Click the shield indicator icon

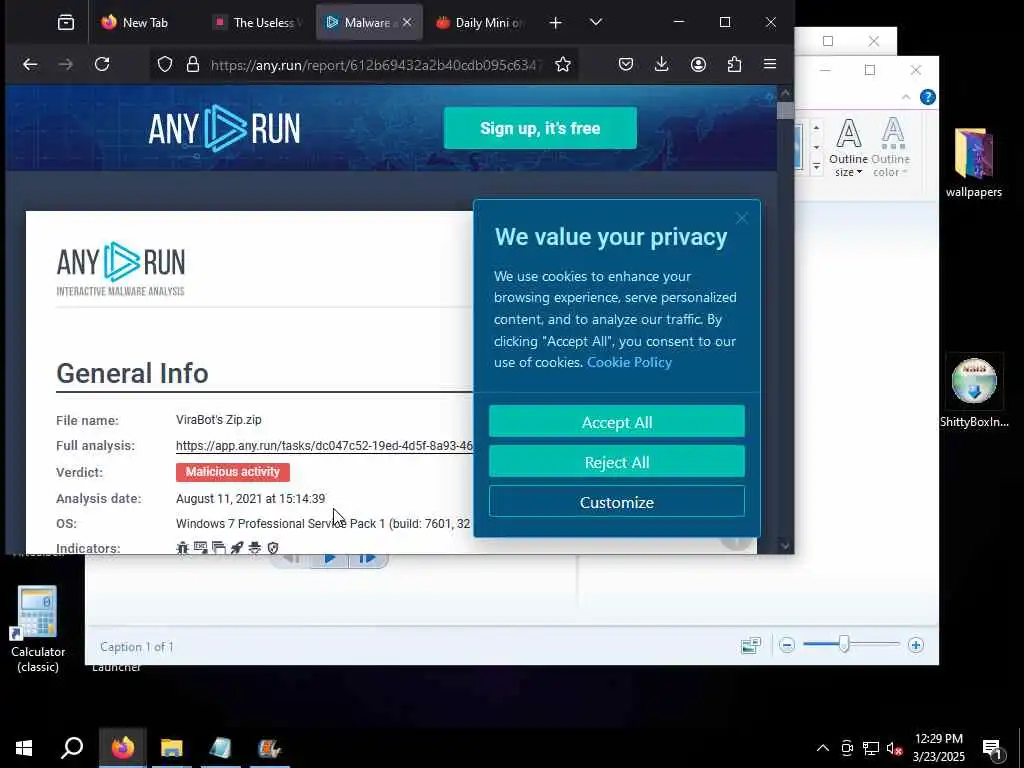[273, 548]
